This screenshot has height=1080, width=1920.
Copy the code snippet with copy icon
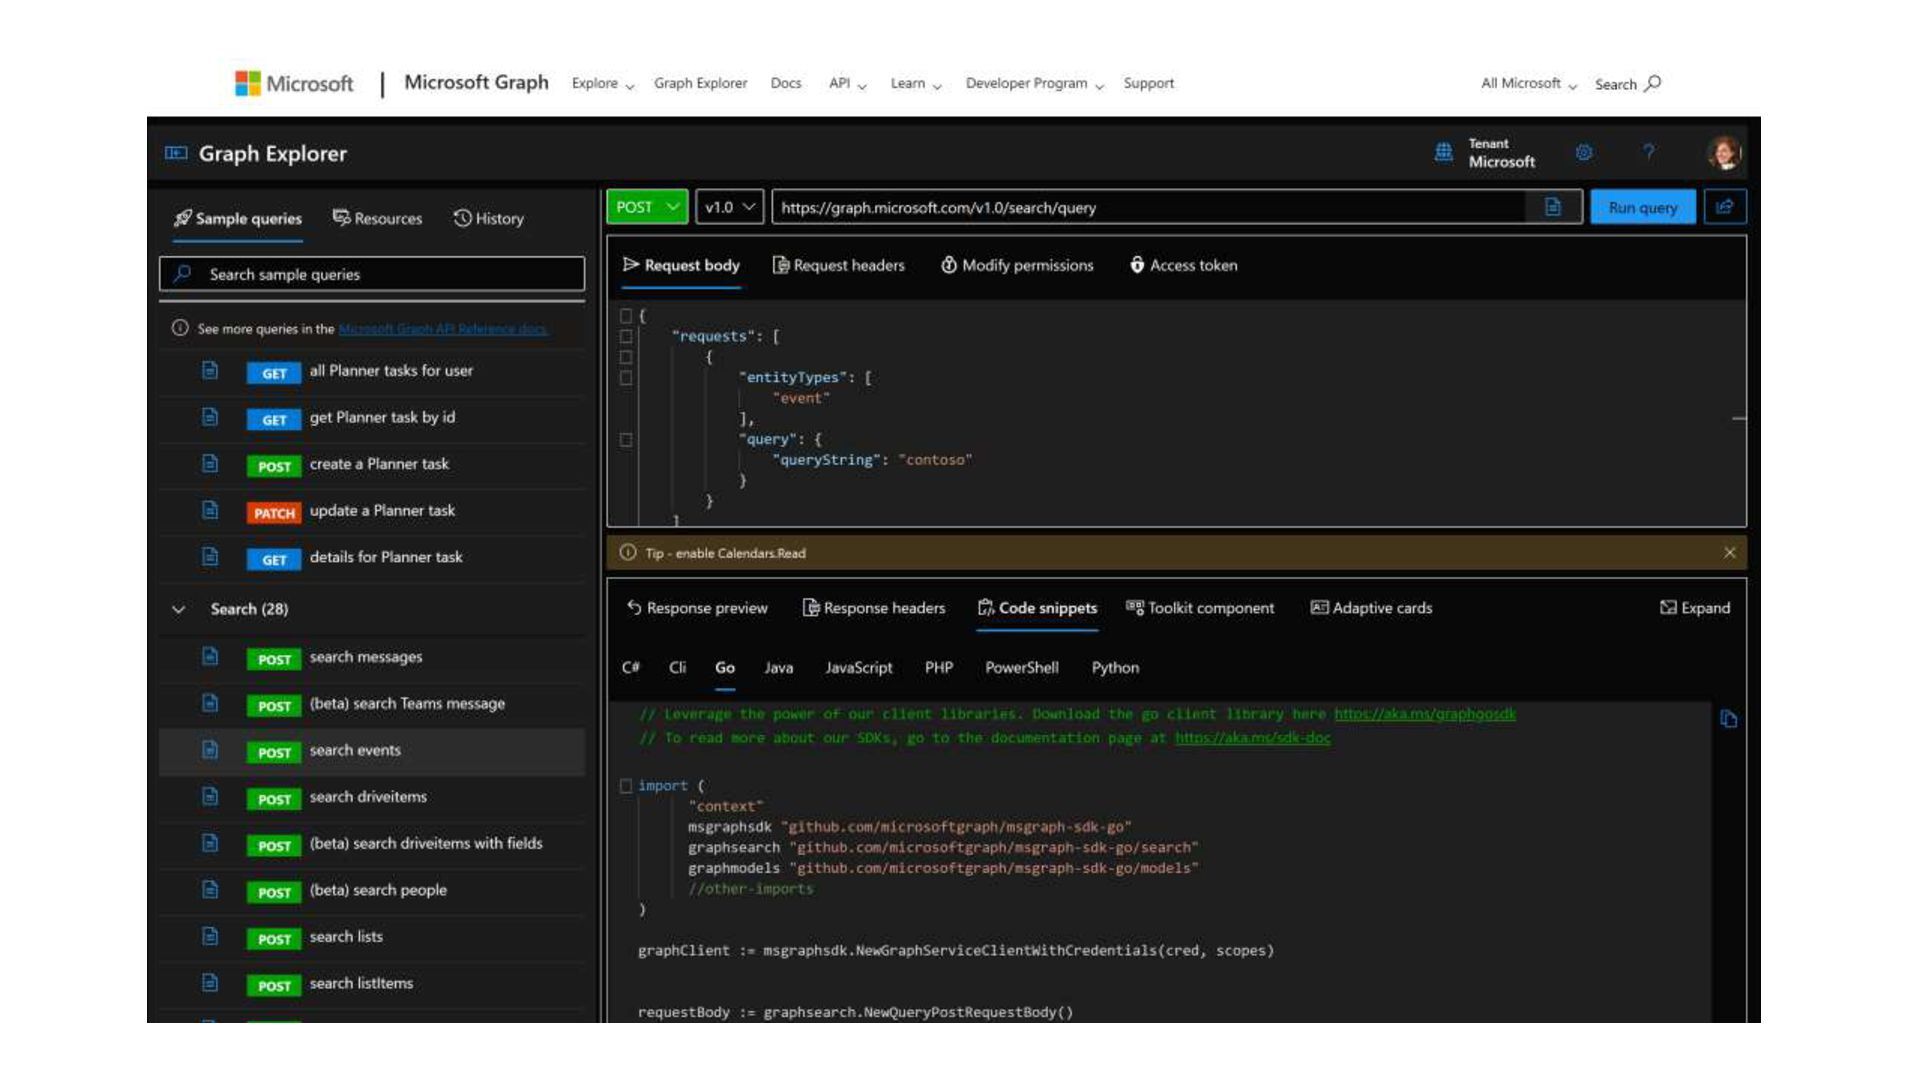1729,719
